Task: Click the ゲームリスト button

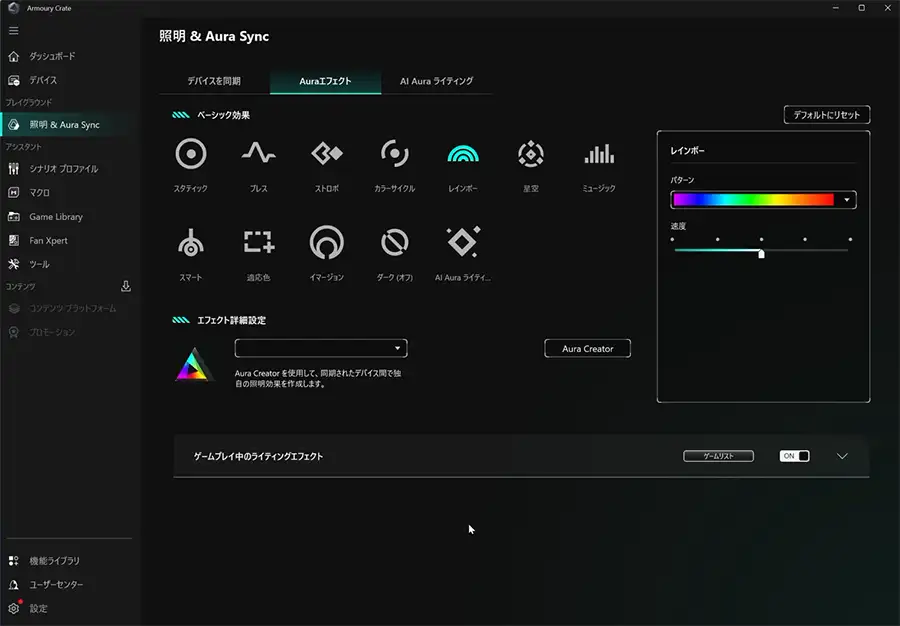Action: [718, 456]
